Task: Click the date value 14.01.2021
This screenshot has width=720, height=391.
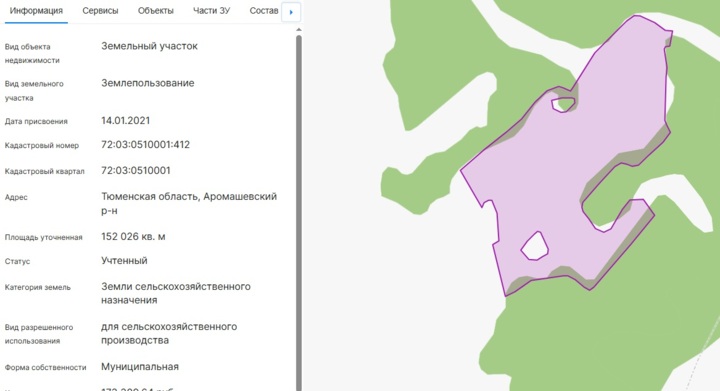Action: point(125,121)
